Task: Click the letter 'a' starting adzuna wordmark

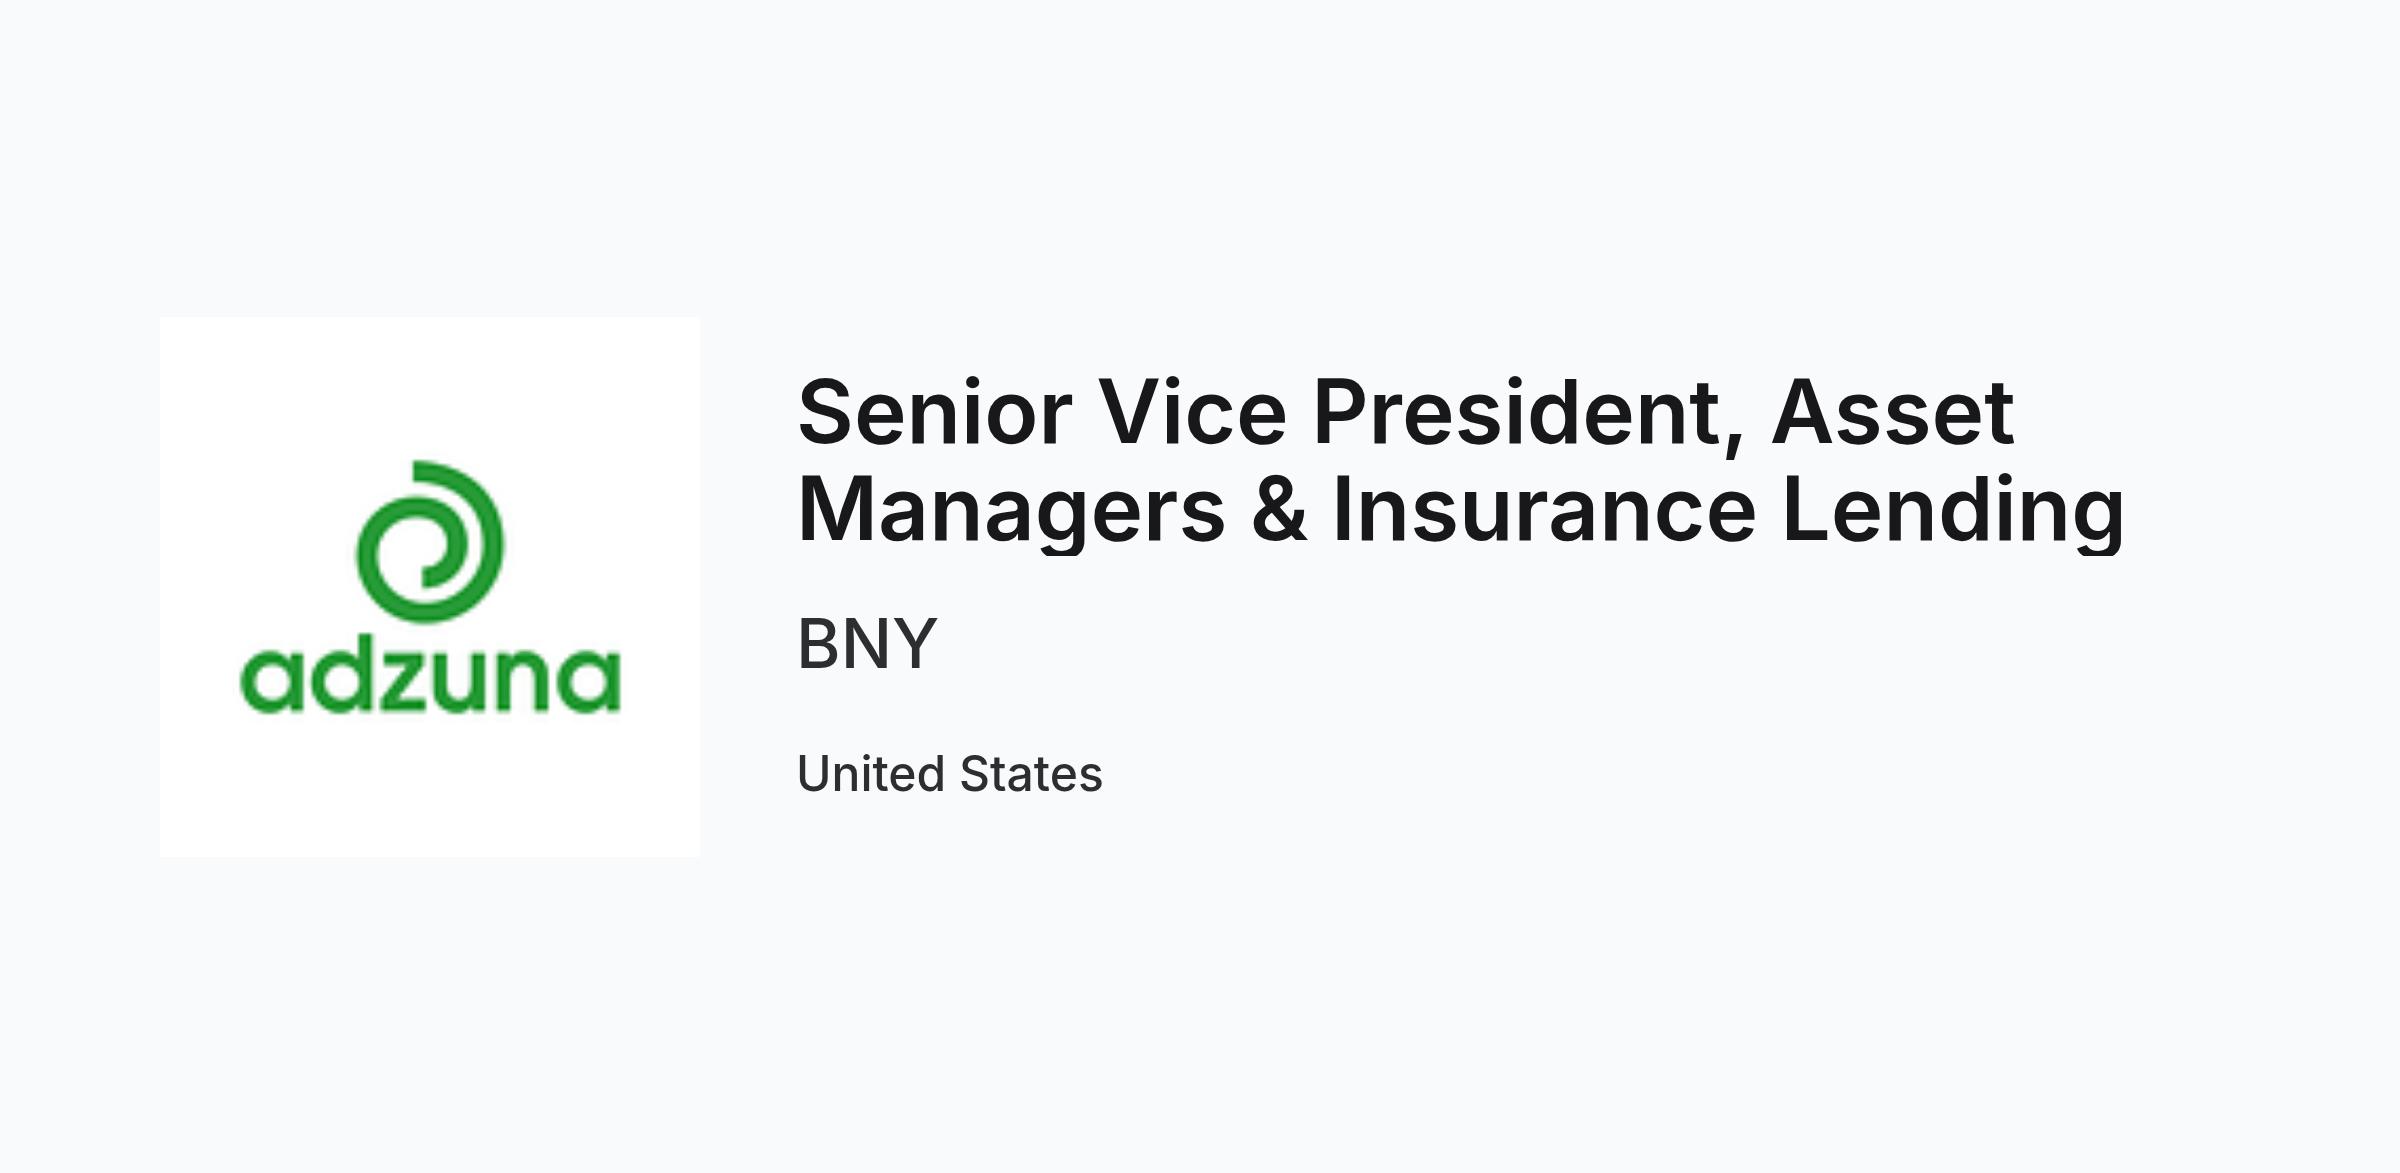Action: (272, 681)
